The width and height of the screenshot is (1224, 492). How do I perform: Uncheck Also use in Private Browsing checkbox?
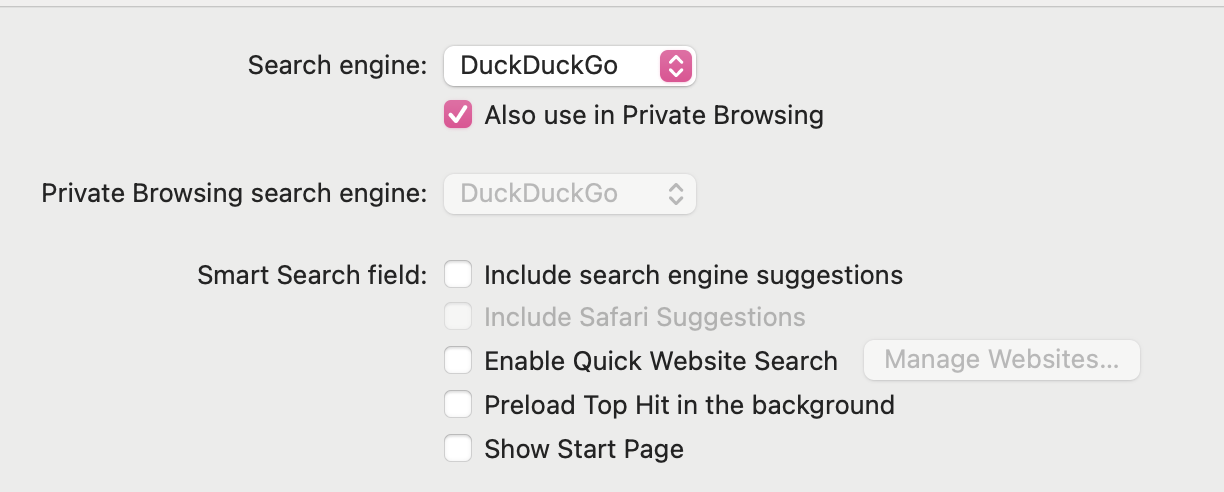point(458,115)
